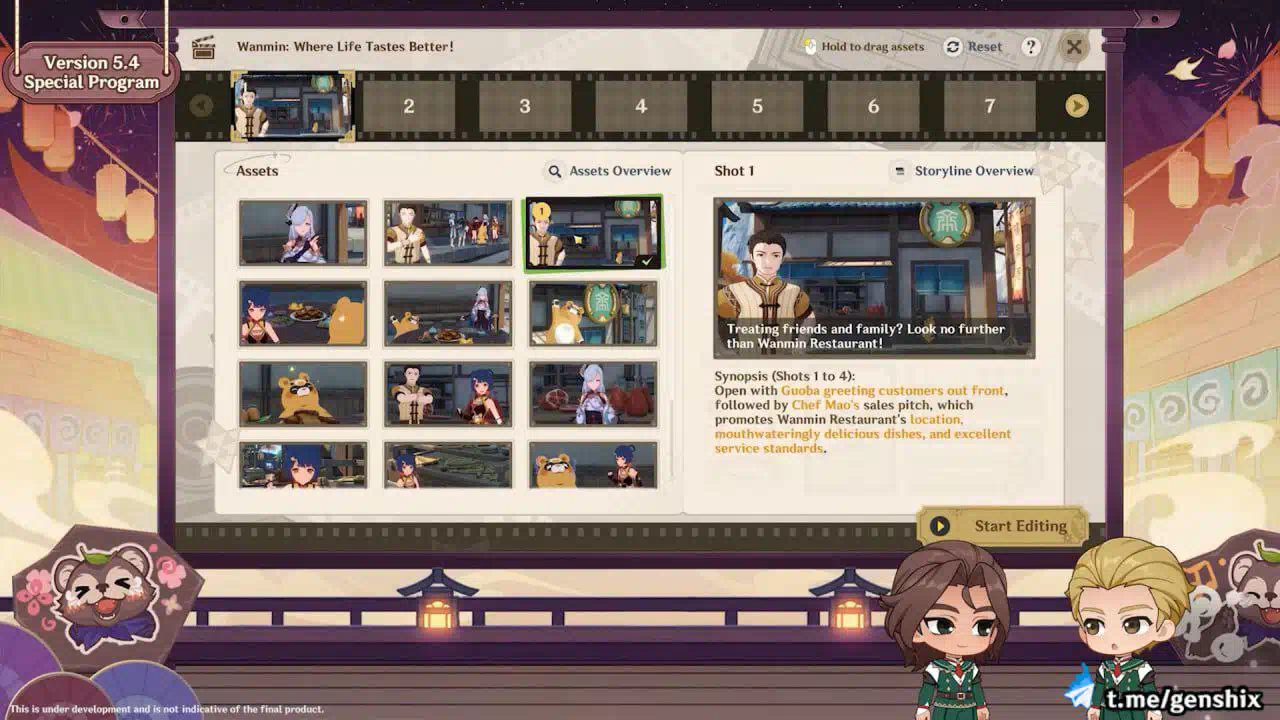The width and height of the screenshot is (1280, 720).
Task: Select Guoba wearing sunglasses asset
Action: click(x=303, y=394)
